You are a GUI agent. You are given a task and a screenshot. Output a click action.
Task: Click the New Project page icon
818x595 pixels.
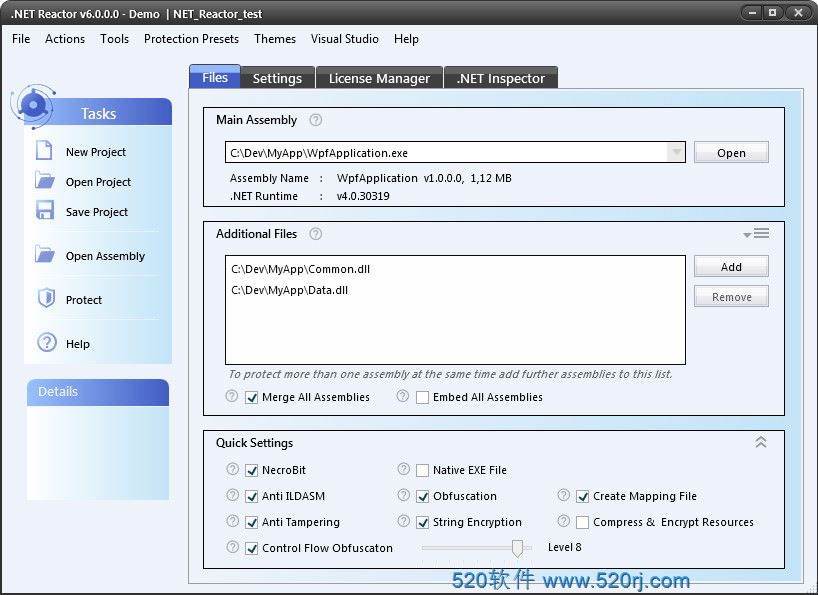point(44,150)
